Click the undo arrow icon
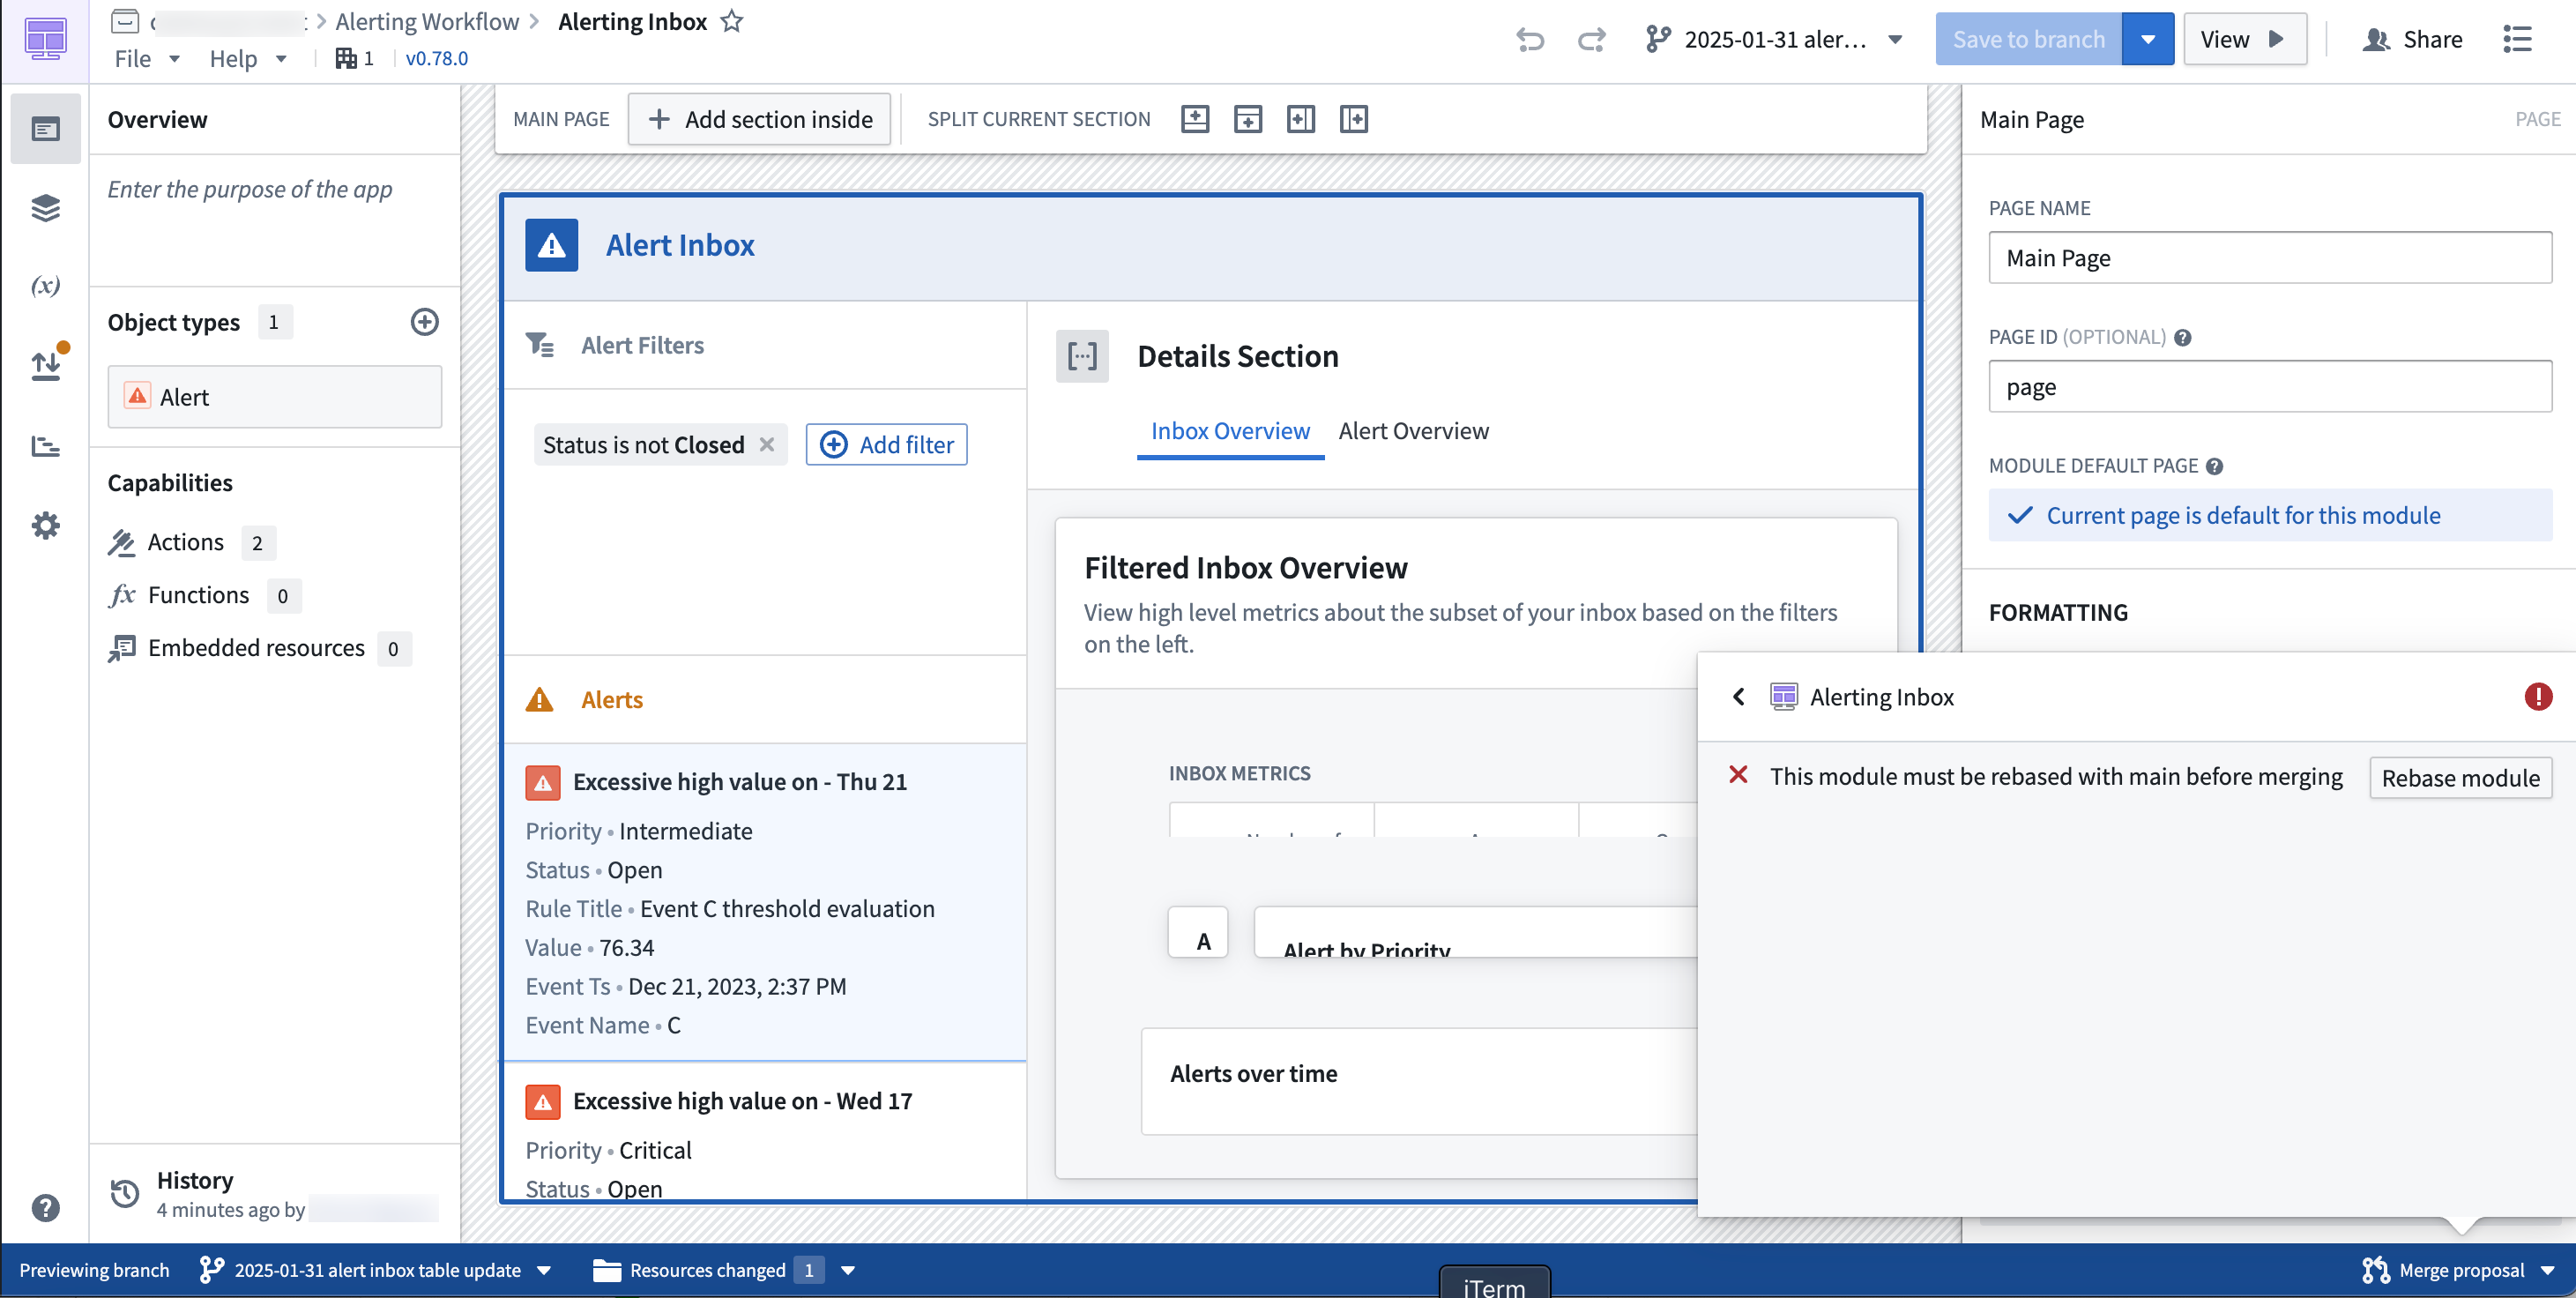Screen dimensions: 2576x1298 point(1530,39)
